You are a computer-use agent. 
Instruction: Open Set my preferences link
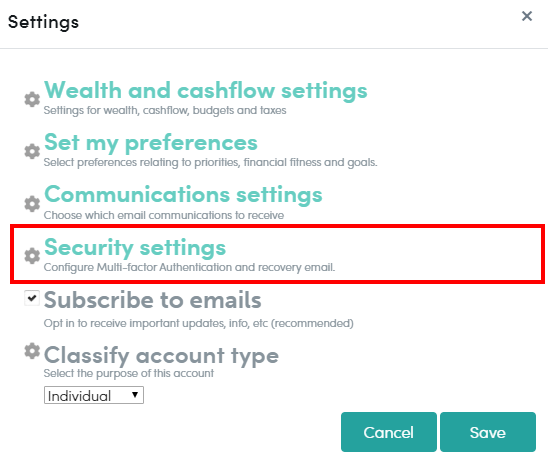click(x=151, y=143)
